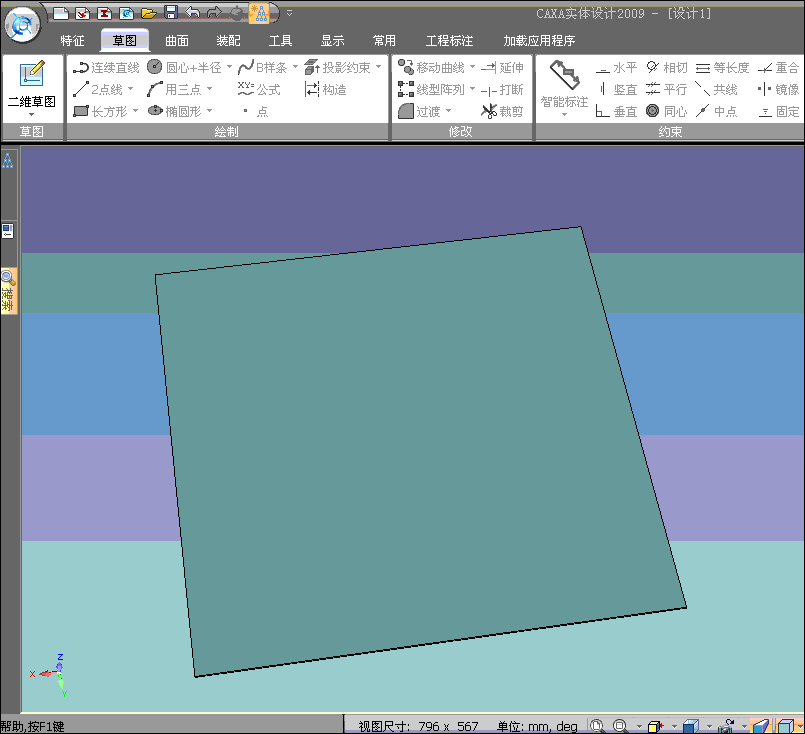Expand the 圆心+半径 dropdown arrow

(x=229, y=67)
